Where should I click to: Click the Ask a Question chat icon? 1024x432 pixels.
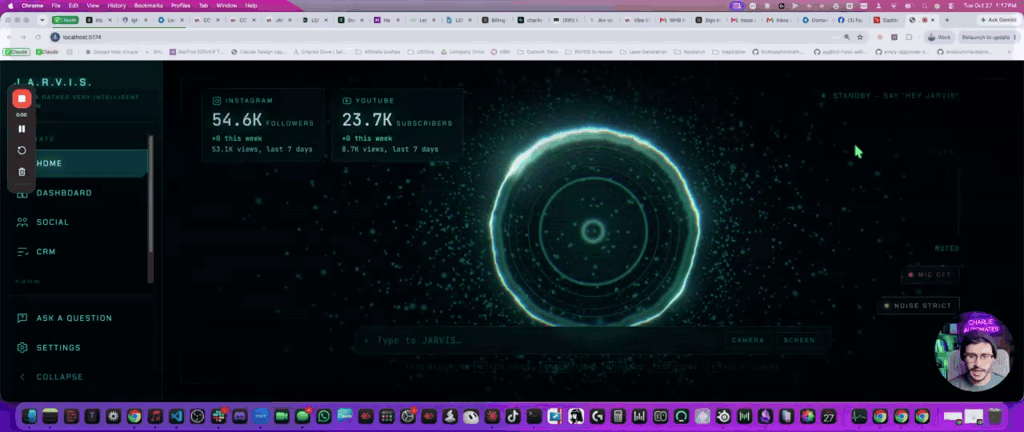[x=22, y=318]
